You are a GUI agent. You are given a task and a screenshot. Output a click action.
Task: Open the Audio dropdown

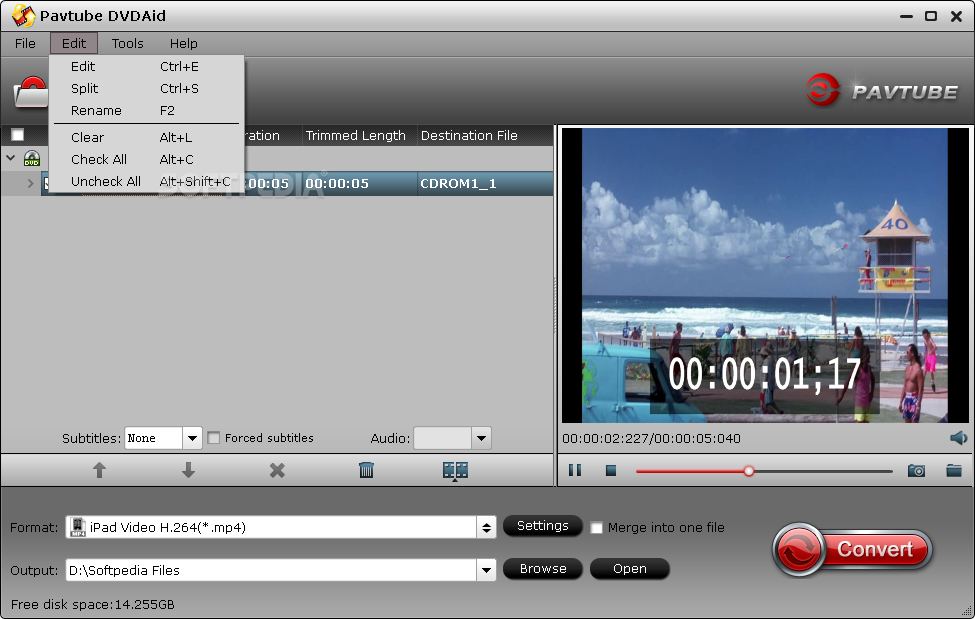pyautogui.click(x=481, y=438)
